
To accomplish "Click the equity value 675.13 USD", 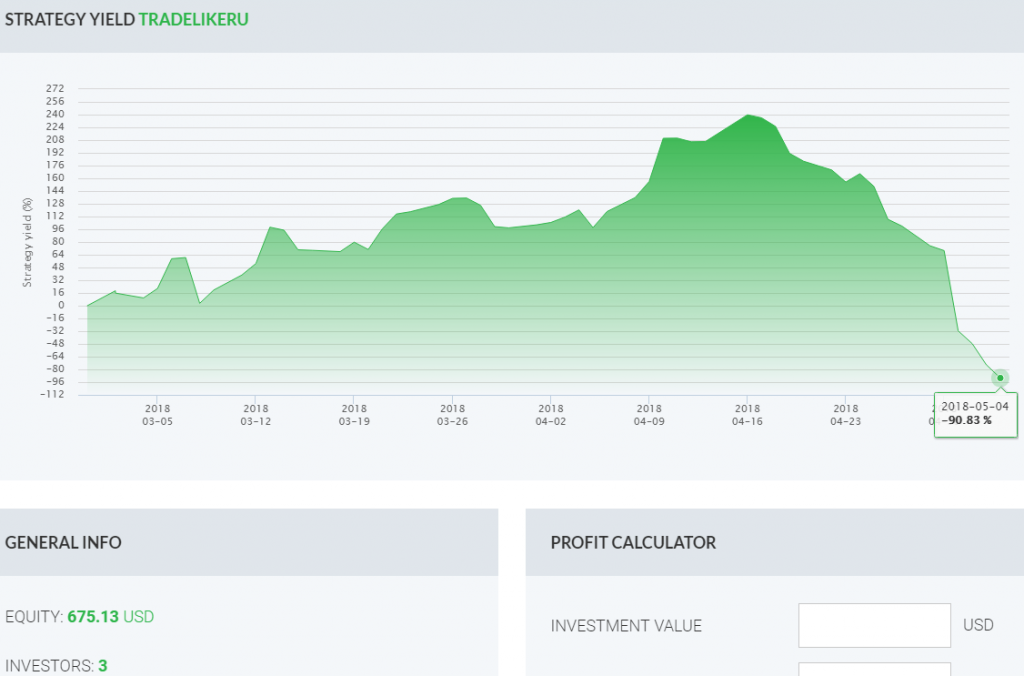I will pyautogui.click(x=110, y=617).
